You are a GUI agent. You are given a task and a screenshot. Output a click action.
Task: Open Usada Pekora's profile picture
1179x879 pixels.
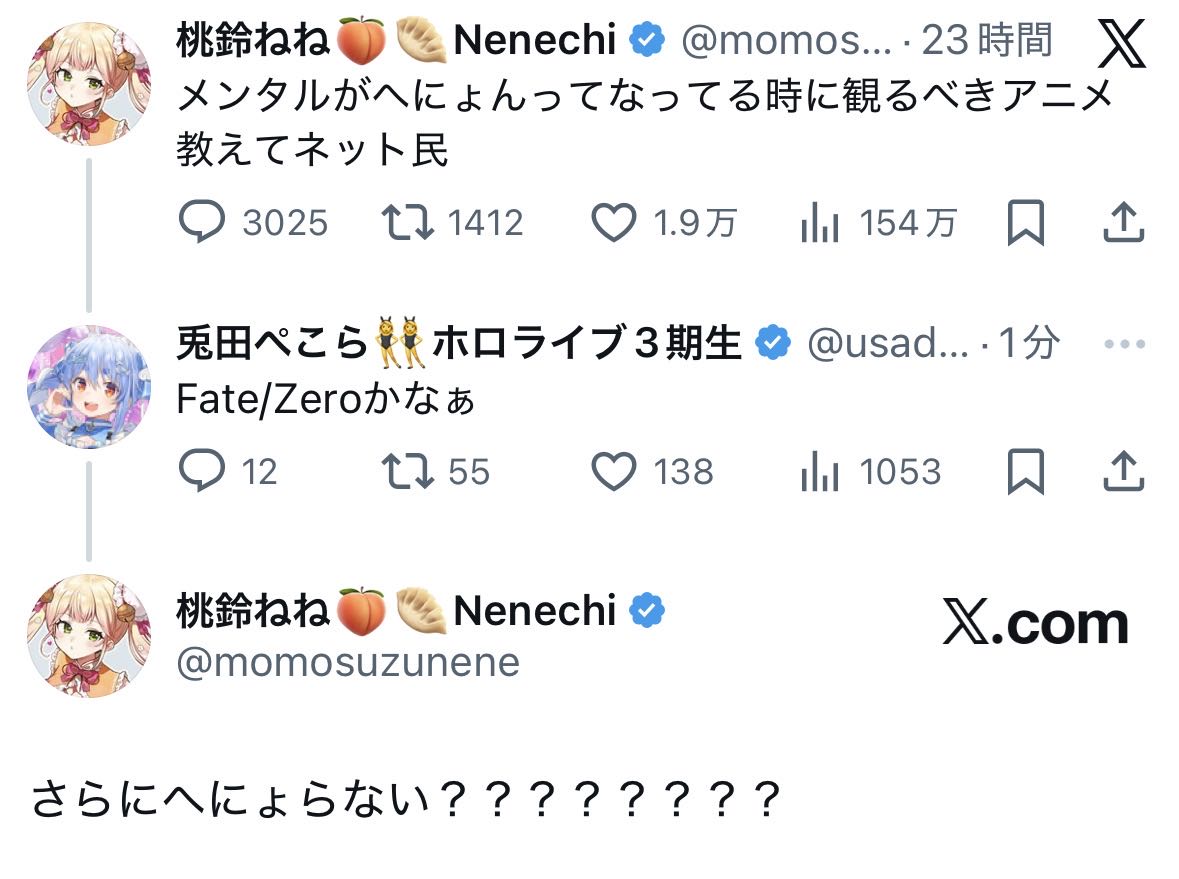(x=88, y=386)
